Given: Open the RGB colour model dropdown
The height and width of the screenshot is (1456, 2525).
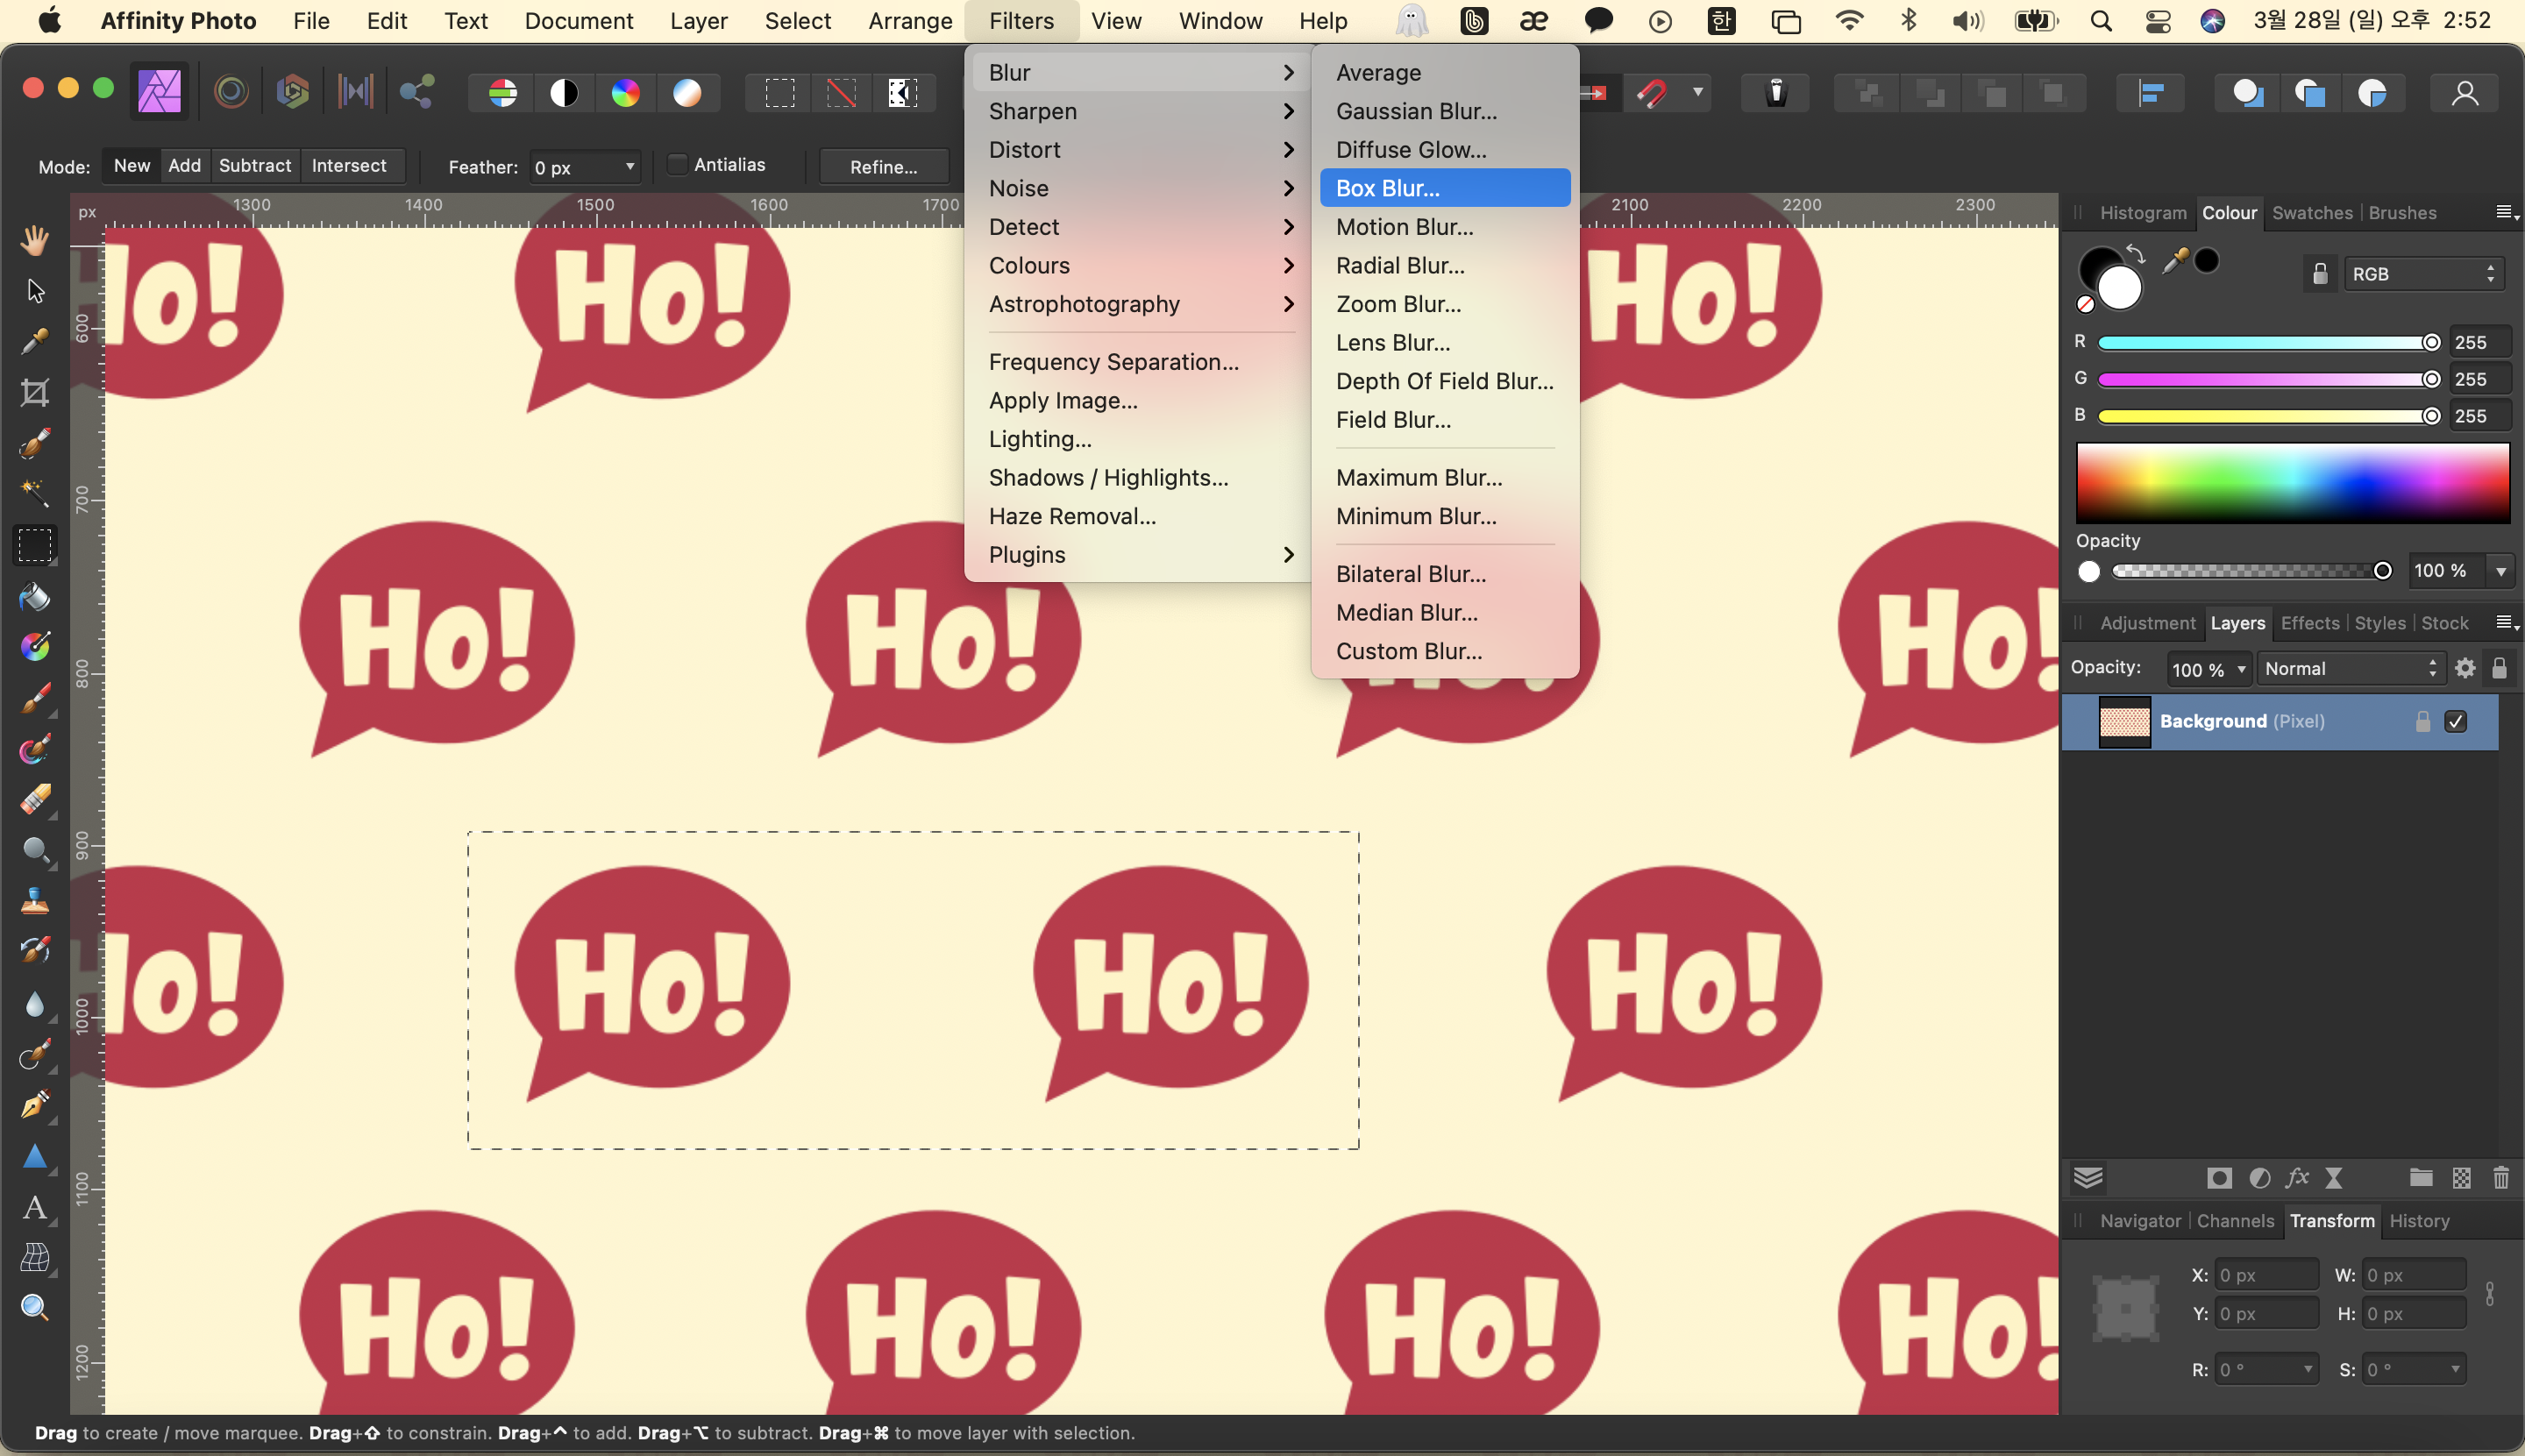Looking at the screenshot, I should pyautogui.click(x=2422, y=274).
